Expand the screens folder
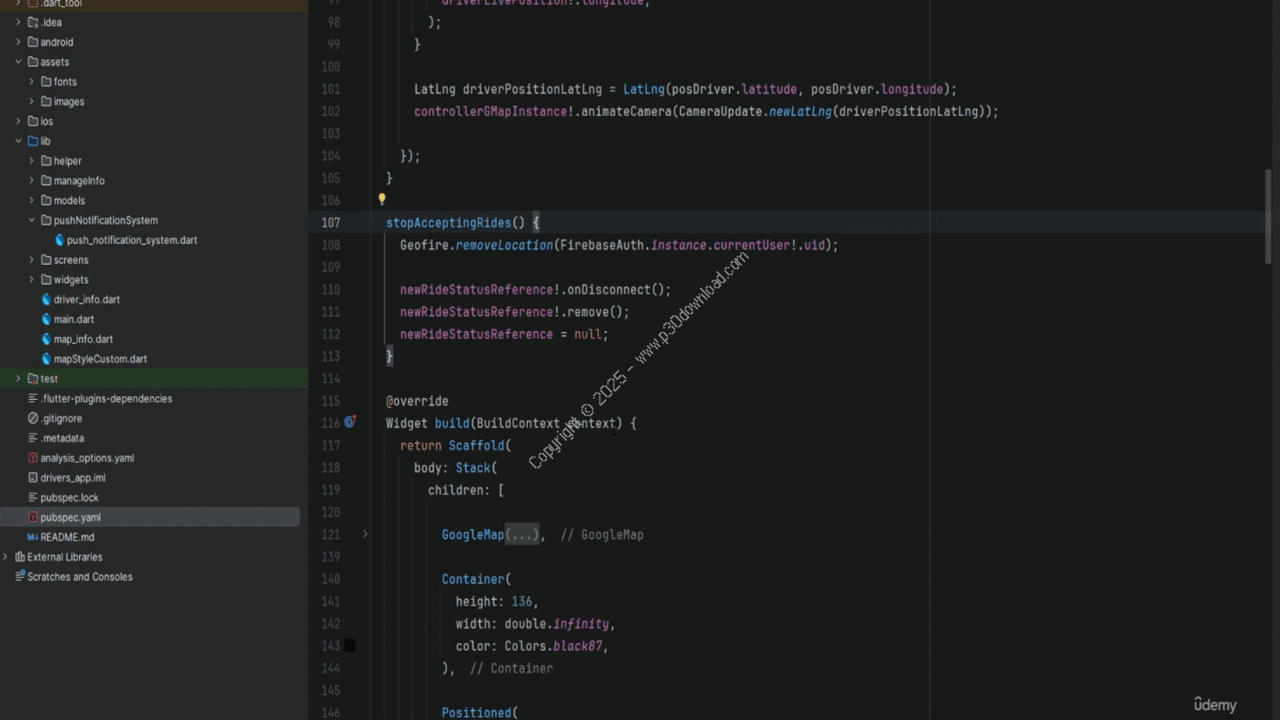The width and height of the screenshot is (1280, 720). [x=31, y=260]
